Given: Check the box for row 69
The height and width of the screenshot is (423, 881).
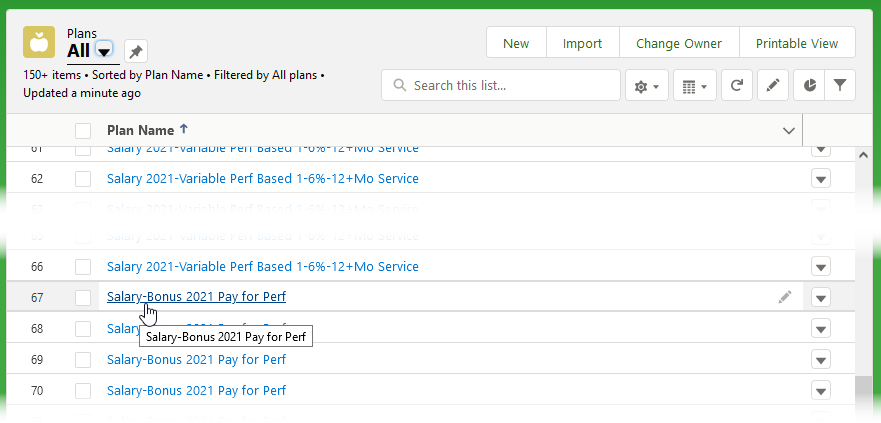Looking at the screenshot, I should (83, 359).
